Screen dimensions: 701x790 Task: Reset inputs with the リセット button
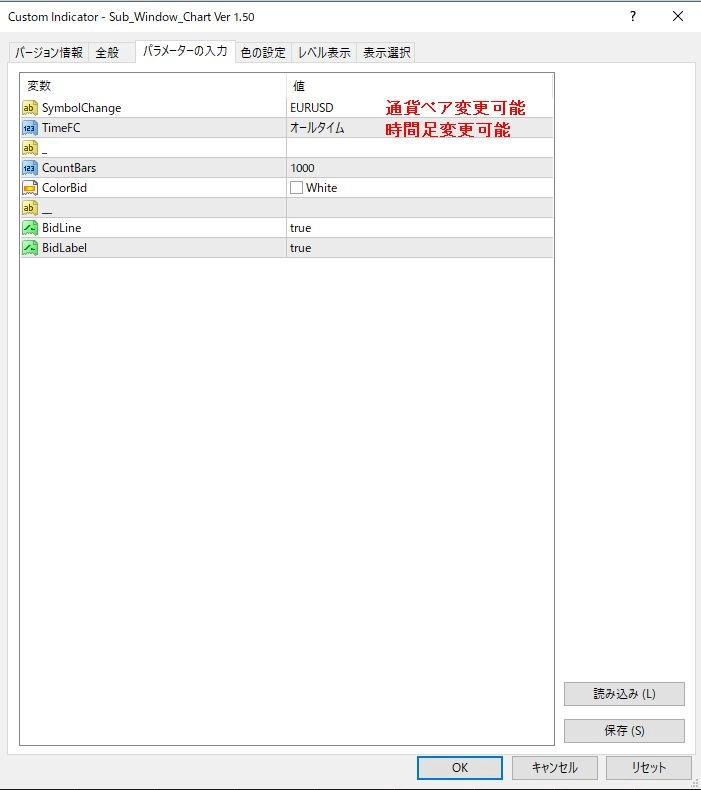[x=649, y=767]
